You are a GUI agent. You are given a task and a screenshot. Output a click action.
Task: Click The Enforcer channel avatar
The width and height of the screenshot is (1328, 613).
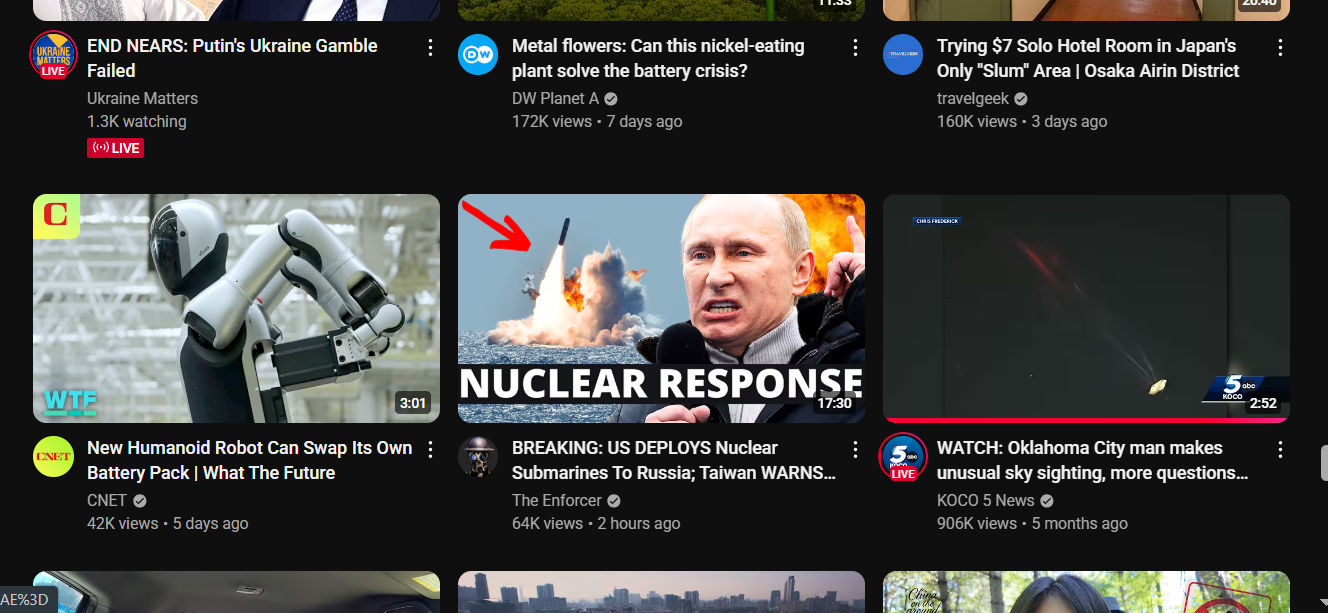click(478, 456)
